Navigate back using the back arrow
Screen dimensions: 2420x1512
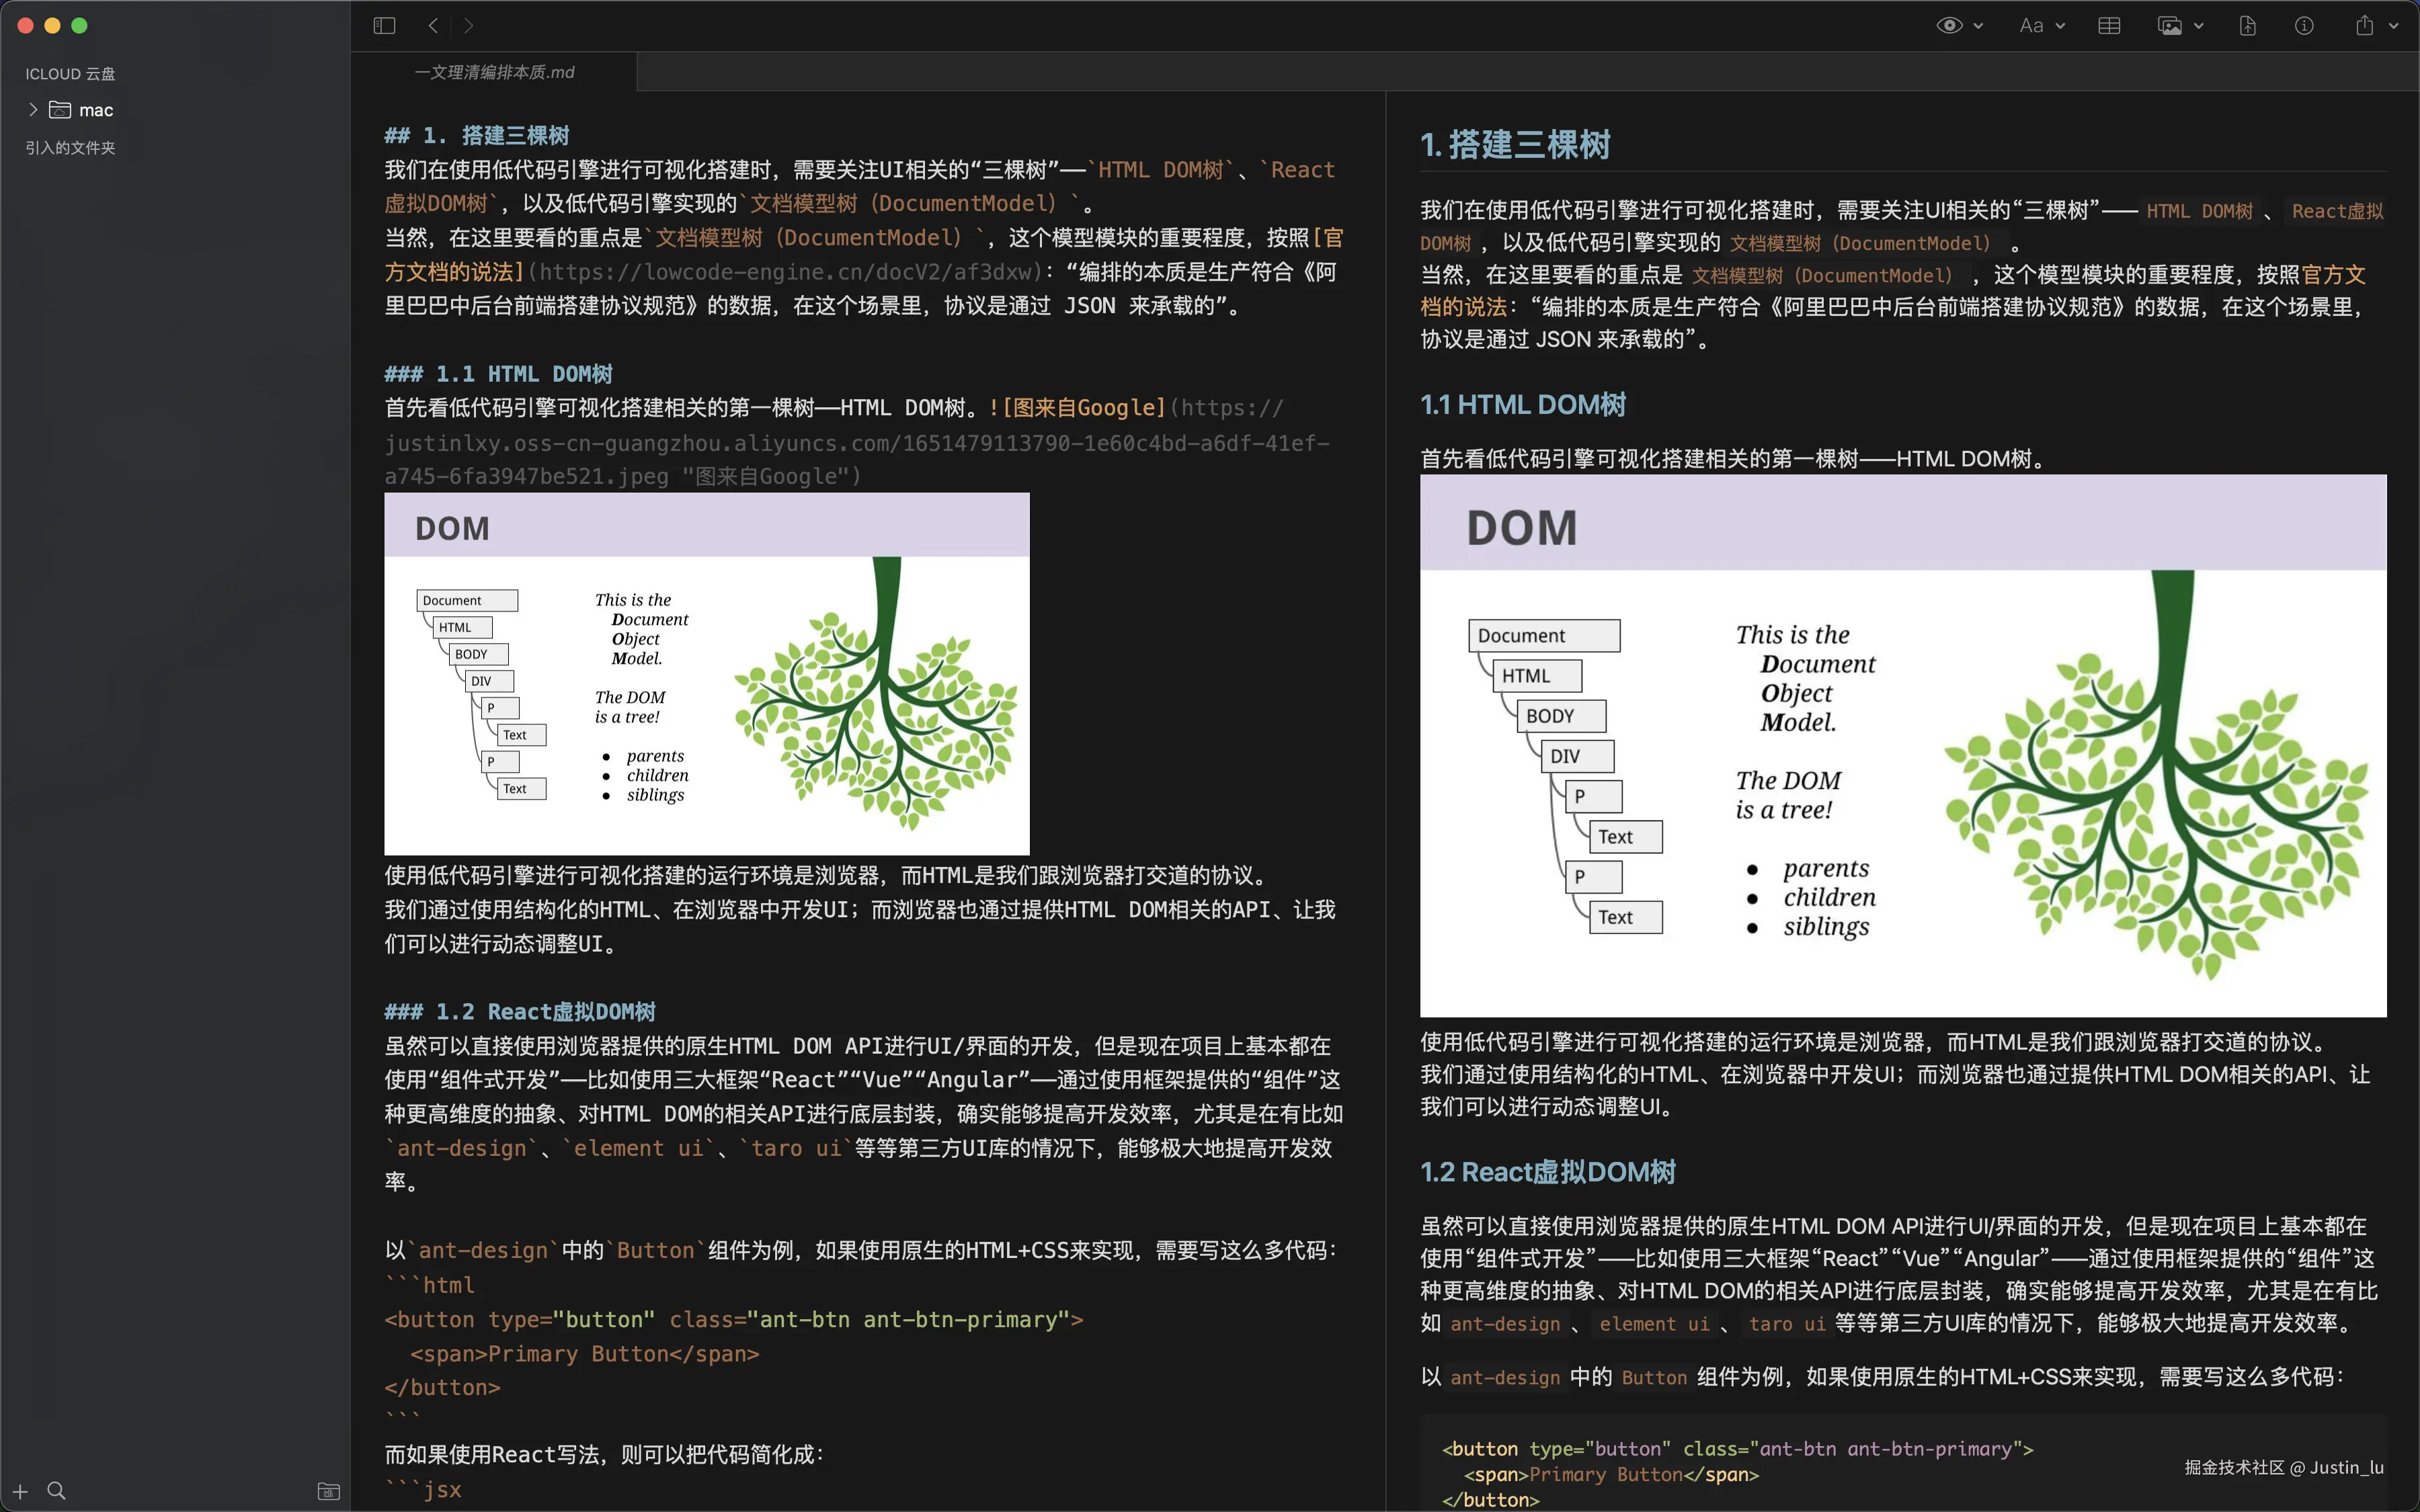[x=433, y=25]
